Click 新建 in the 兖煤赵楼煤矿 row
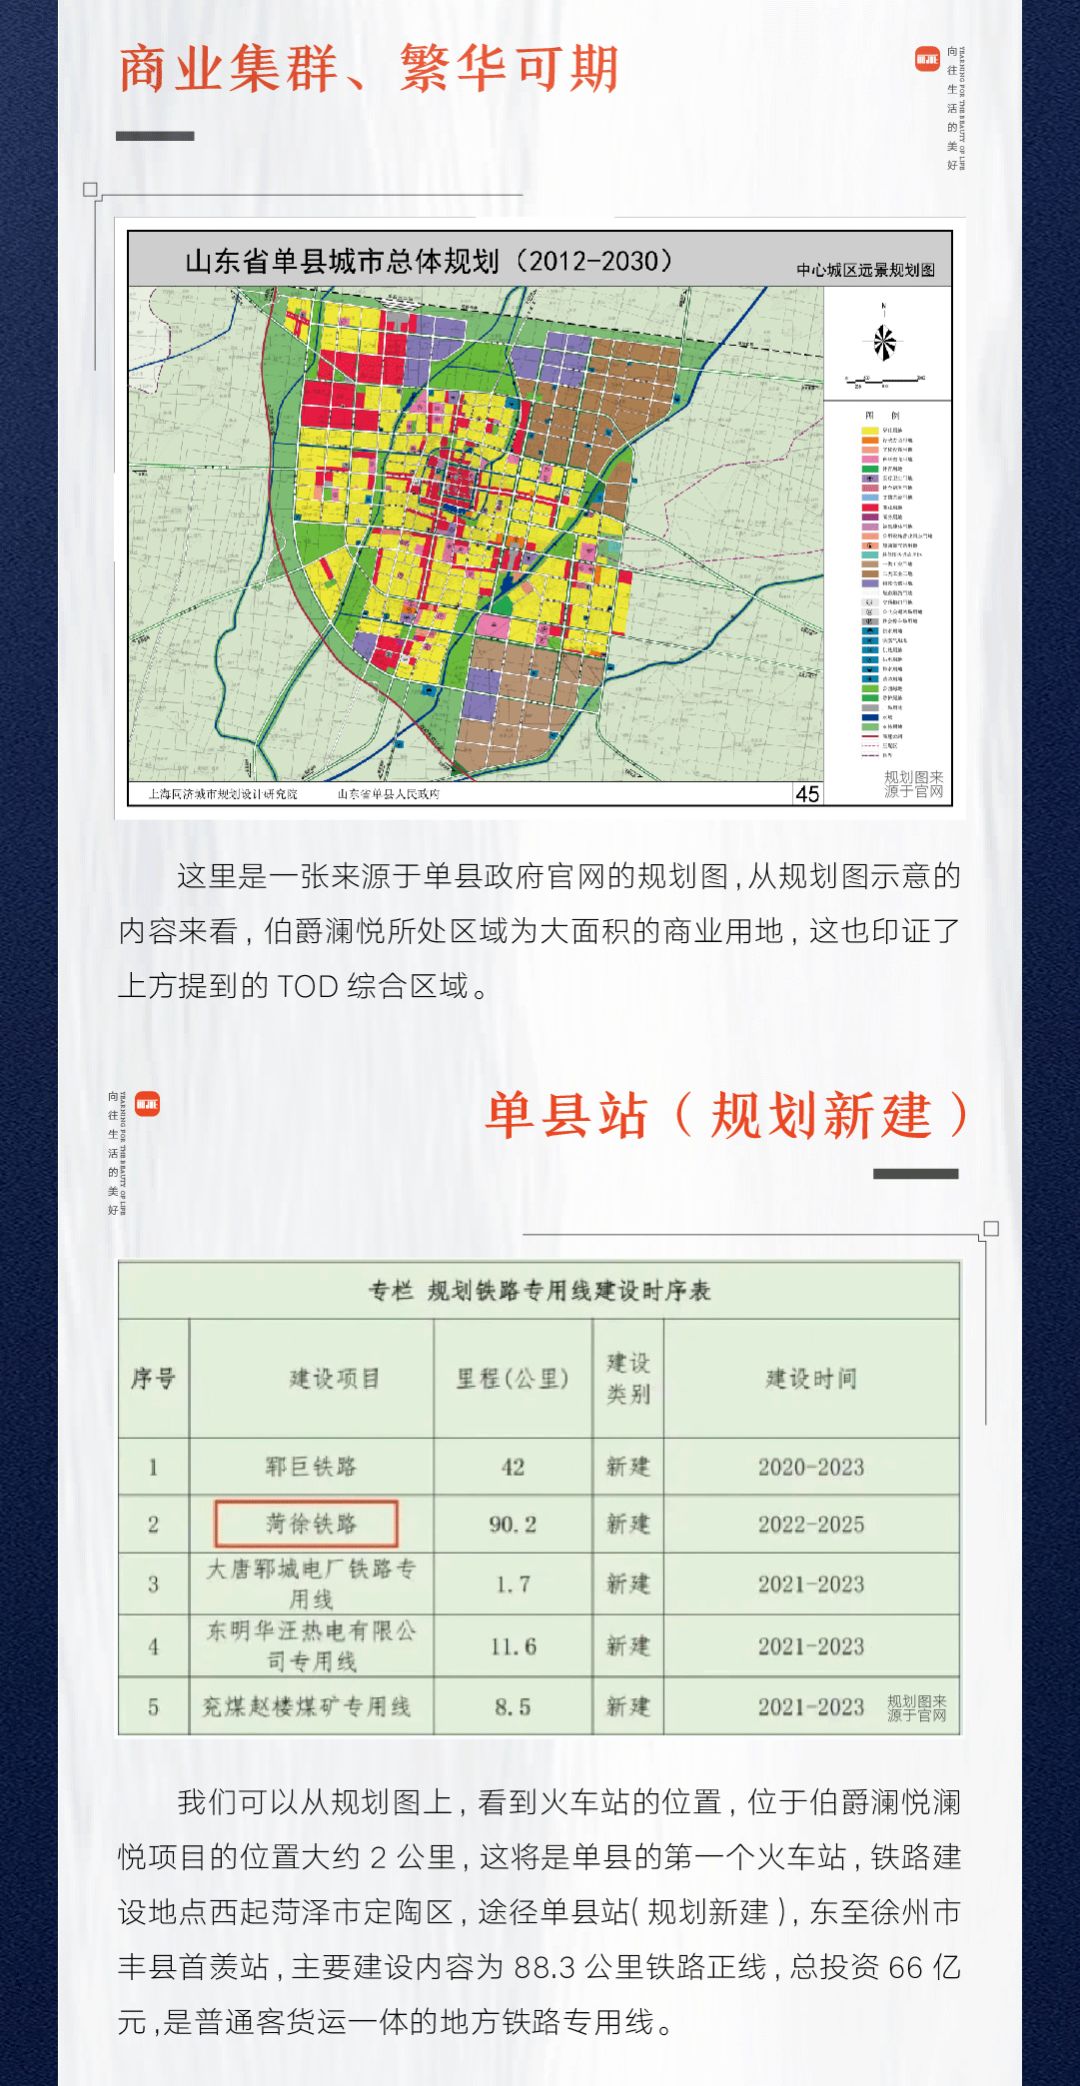The image size is (1080, 2086). (628, 1706)
